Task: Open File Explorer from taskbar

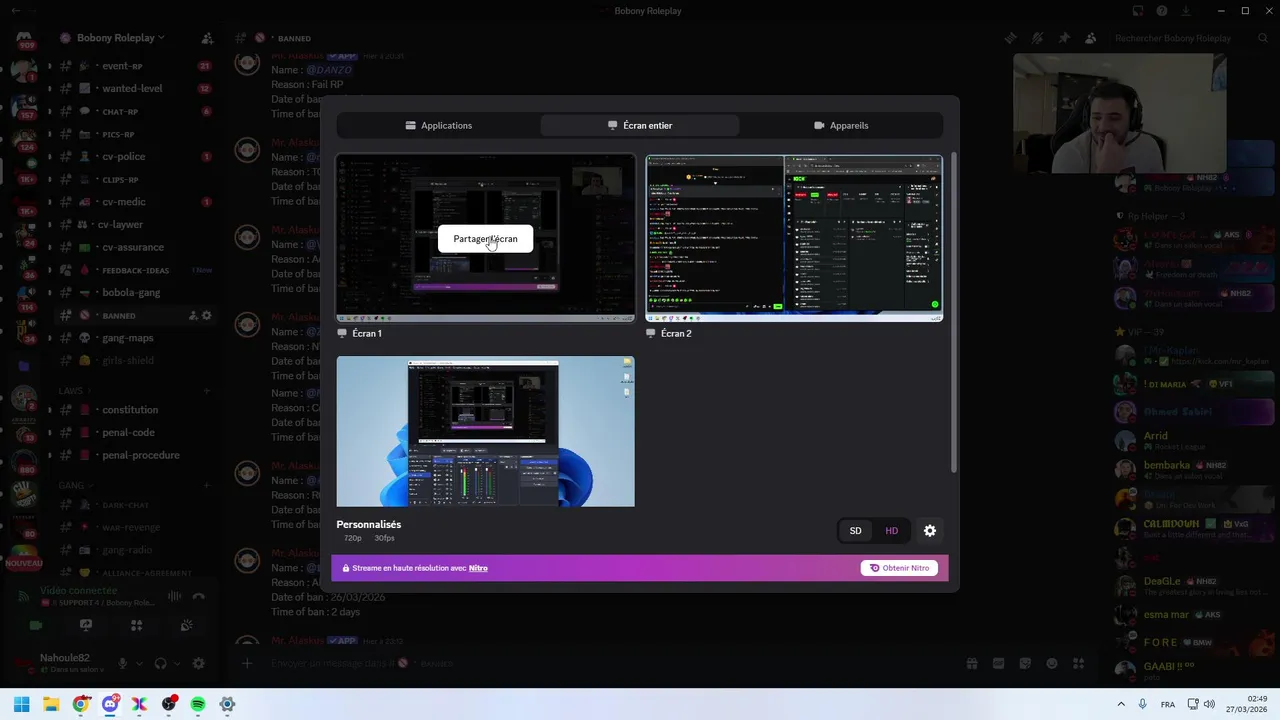Action: pos(51,704)
